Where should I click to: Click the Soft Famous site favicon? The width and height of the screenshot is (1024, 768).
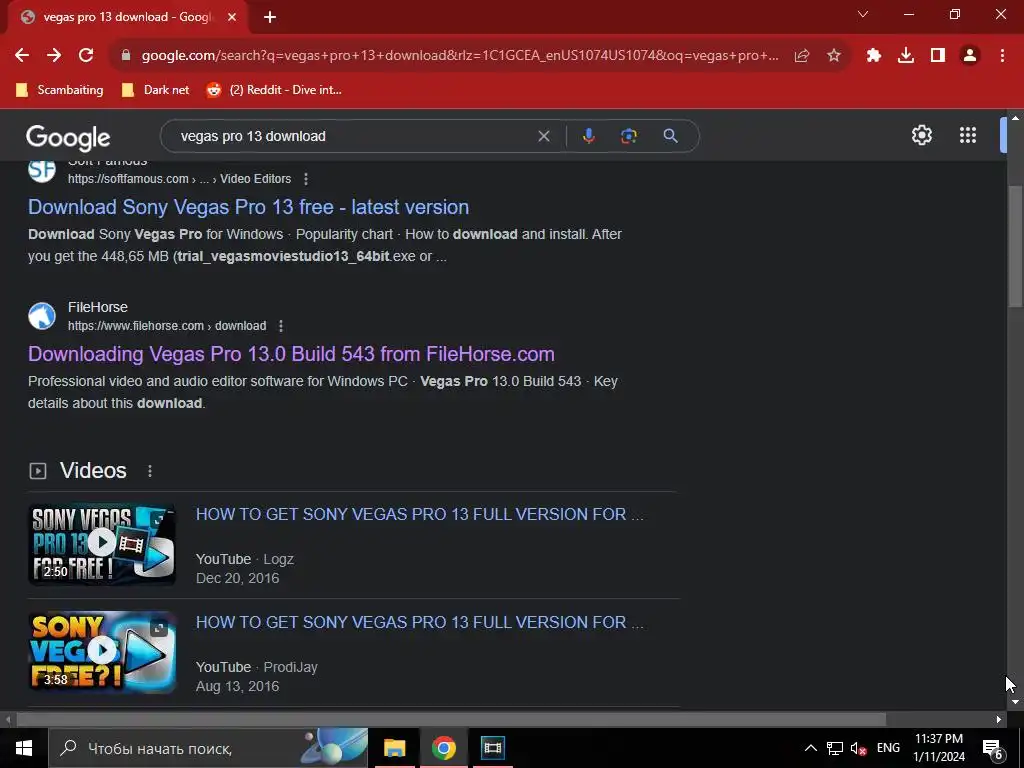42,171
